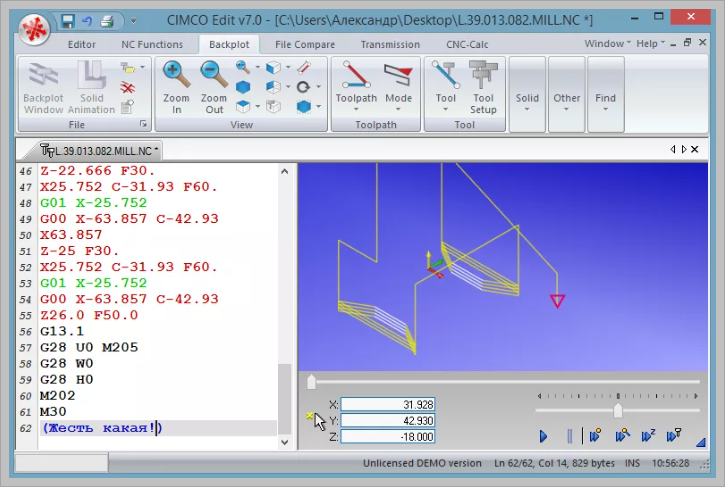Viewport: 725px width, 487px height.
Task: Click the CIMCO application menu logo button
Action: (34, 29)
